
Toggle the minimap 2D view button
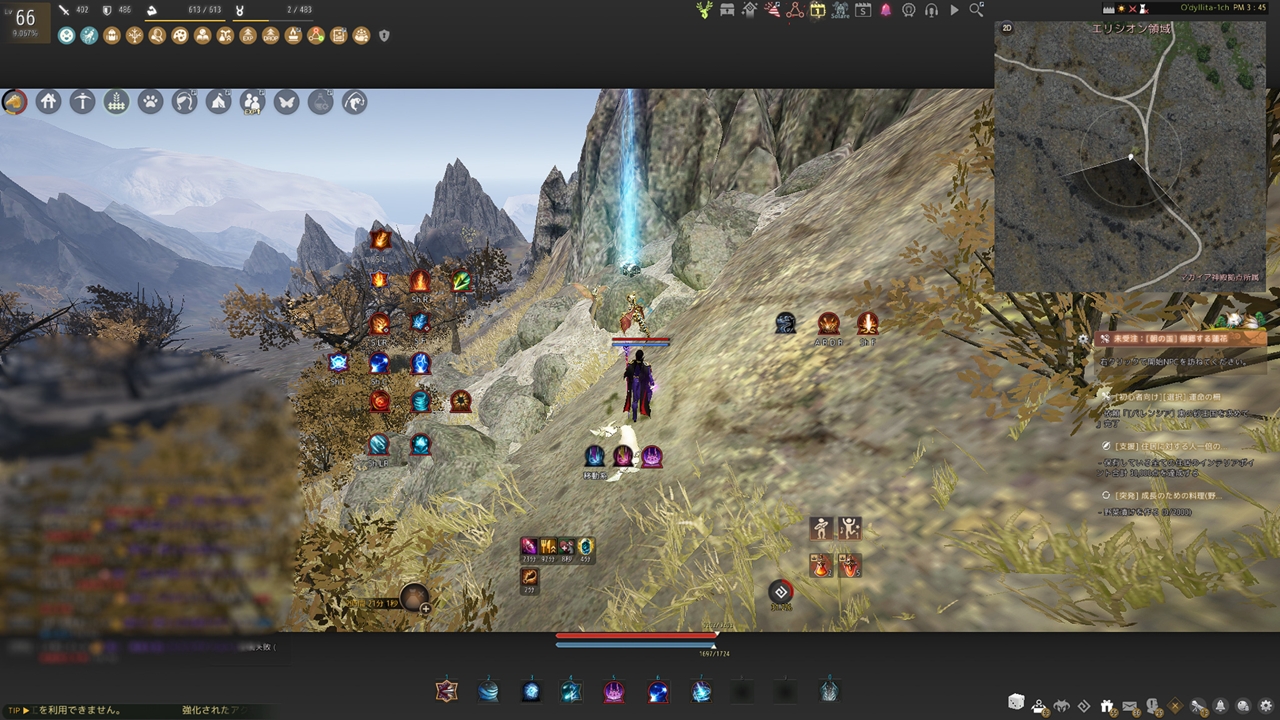(x=1007, y=28)
